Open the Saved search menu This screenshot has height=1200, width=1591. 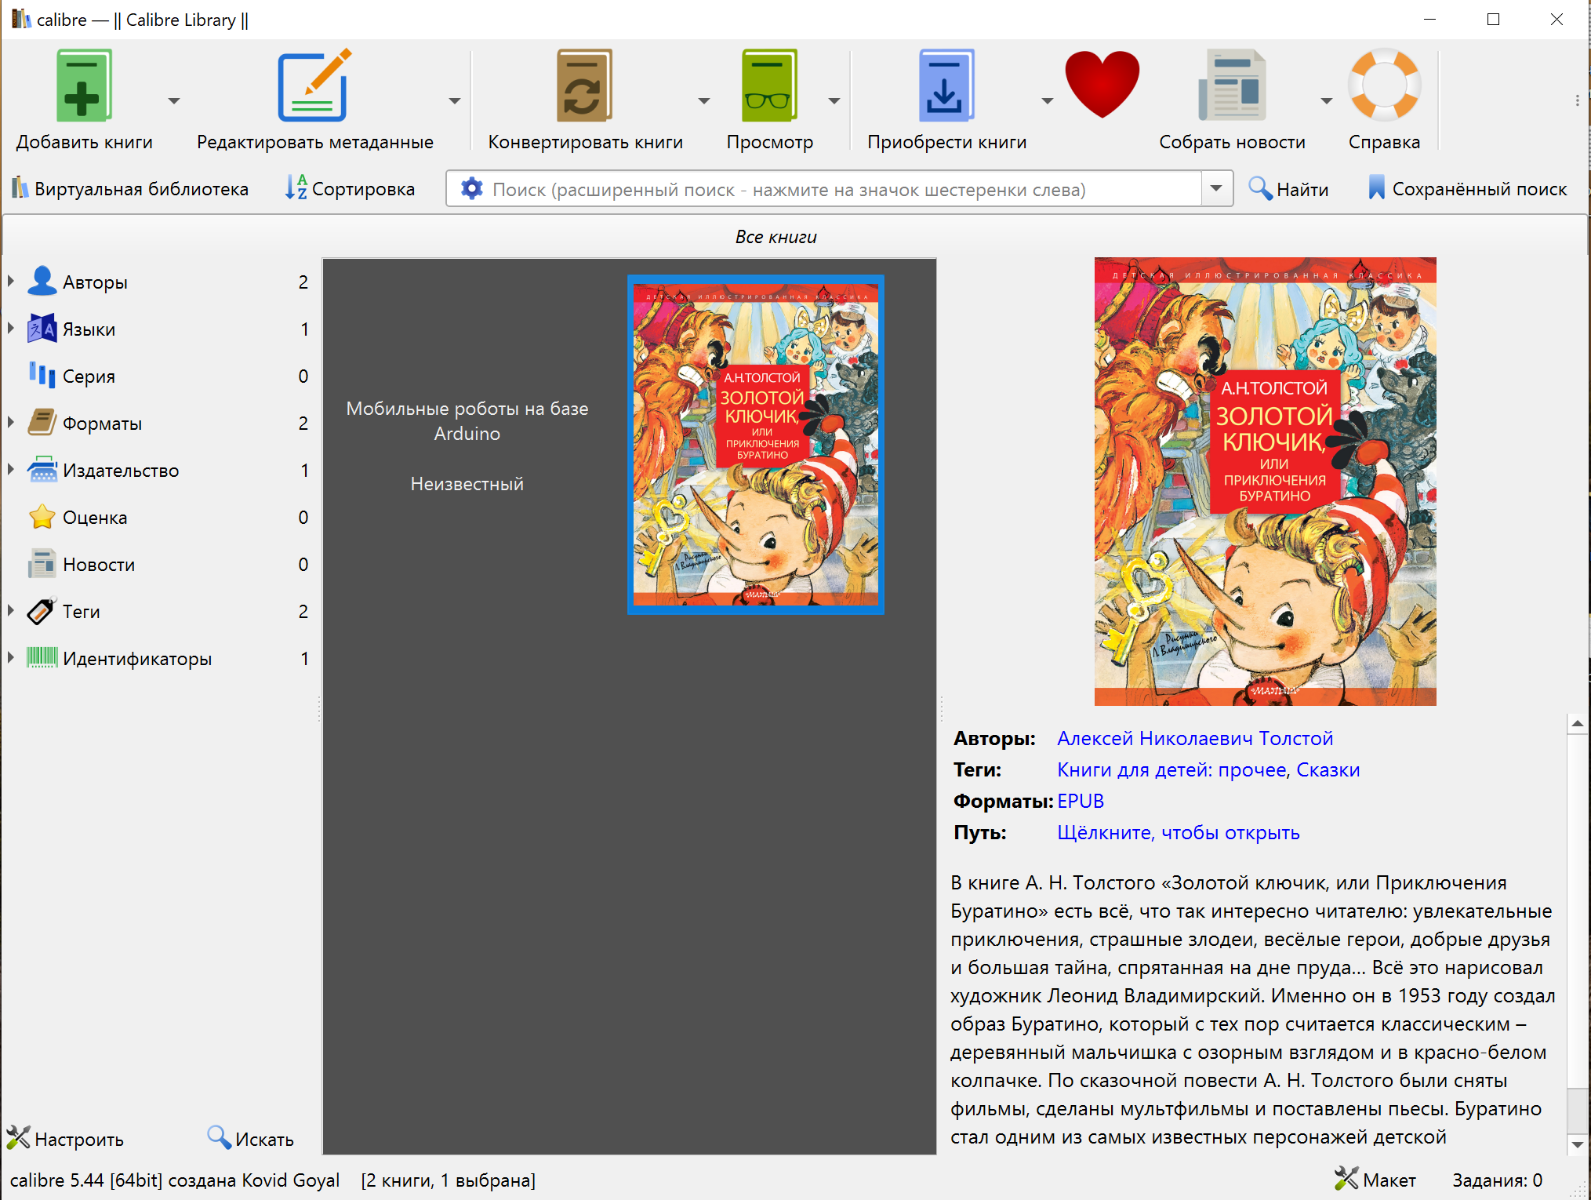tap(1467, 189)
